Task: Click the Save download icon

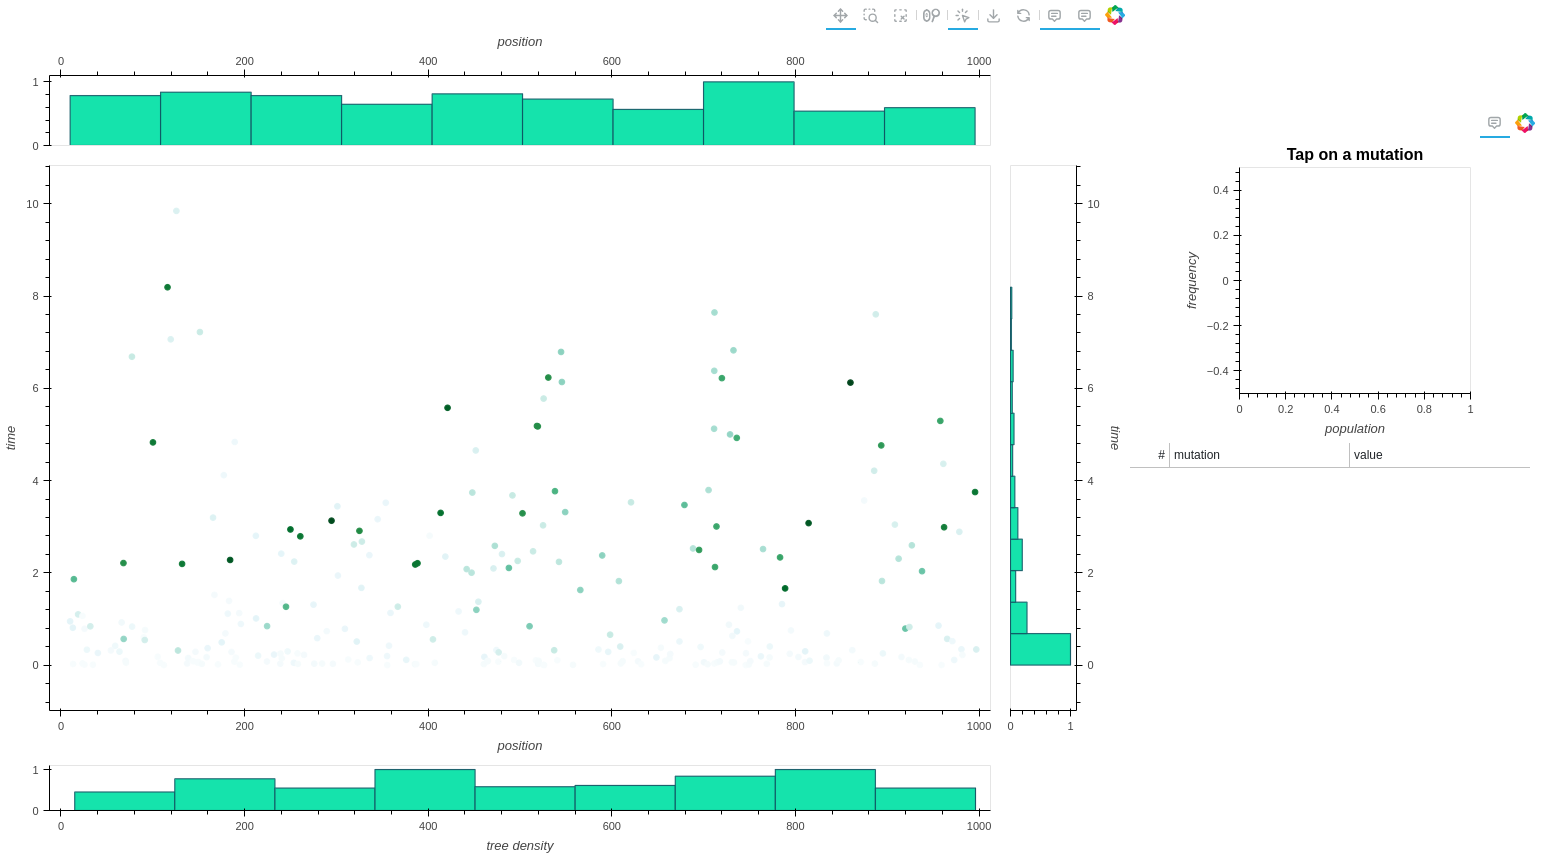Action: (993, 15)
